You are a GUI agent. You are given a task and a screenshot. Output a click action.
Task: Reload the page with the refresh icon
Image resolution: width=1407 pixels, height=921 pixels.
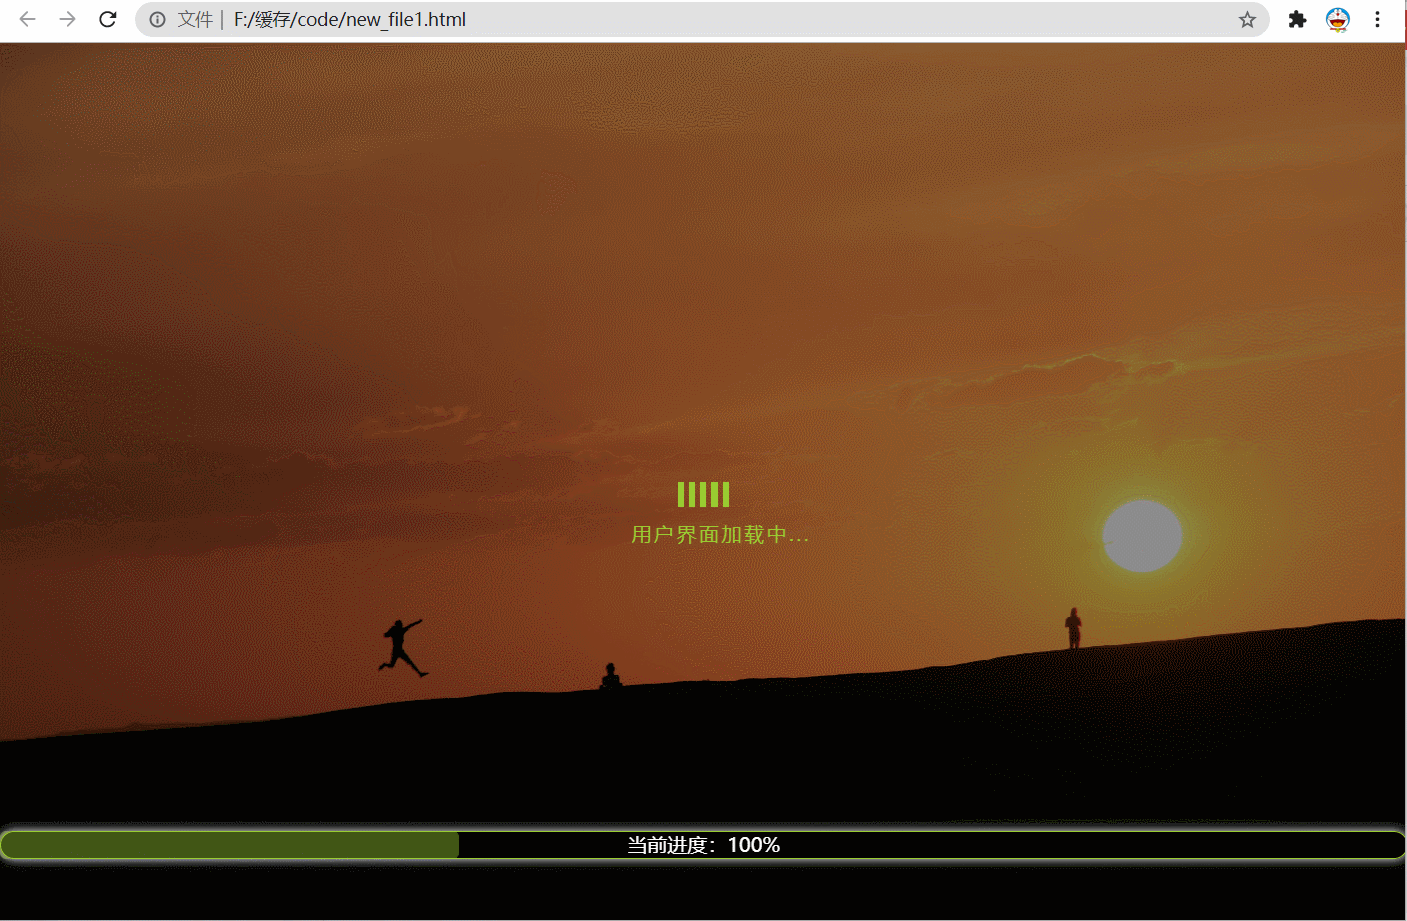pos(108,19)
